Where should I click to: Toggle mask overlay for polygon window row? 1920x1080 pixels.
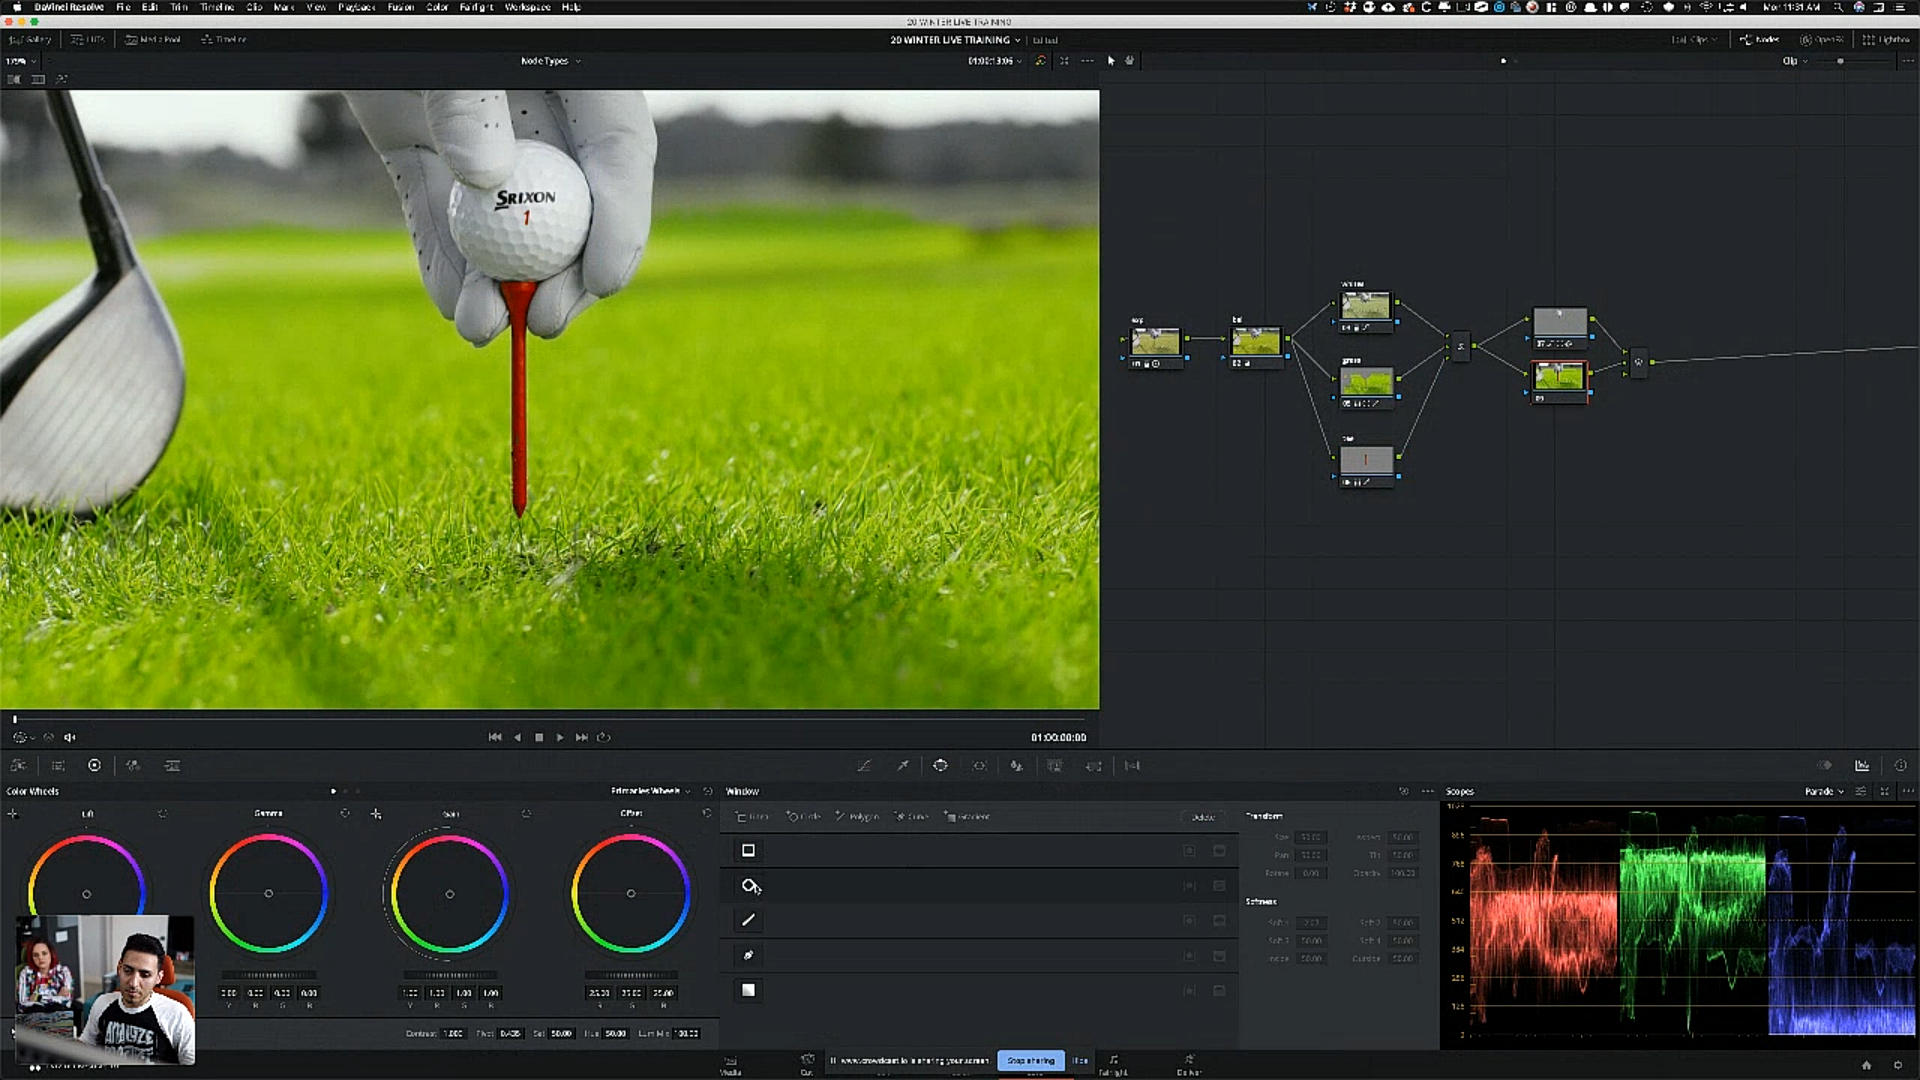tap(1189, 921)
